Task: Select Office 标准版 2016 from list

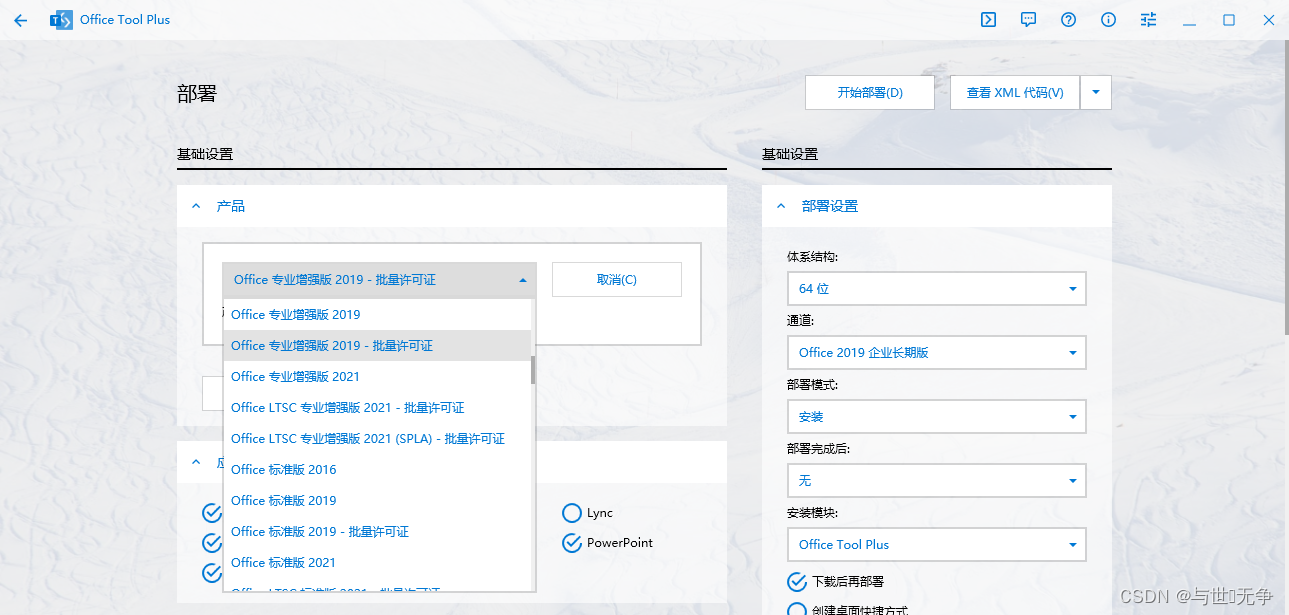Action: point(377,469)
